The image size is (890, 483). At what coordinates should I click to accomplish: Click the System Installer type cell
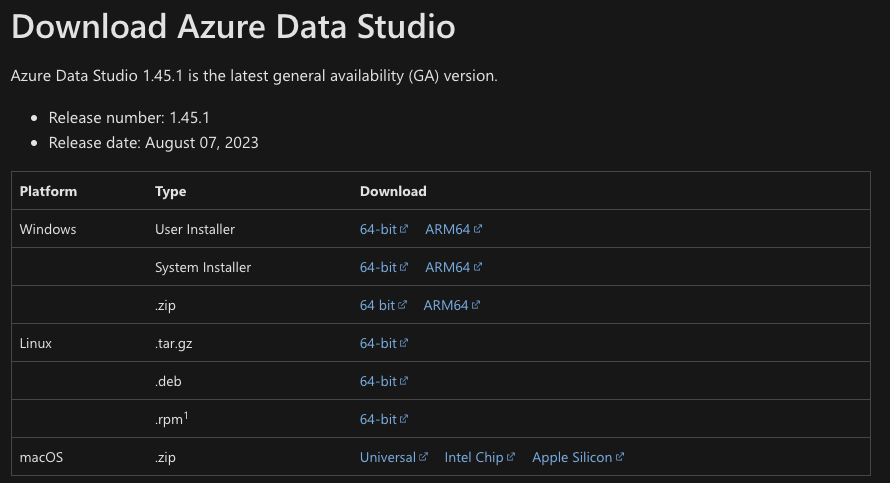click(x=203, y=267)
